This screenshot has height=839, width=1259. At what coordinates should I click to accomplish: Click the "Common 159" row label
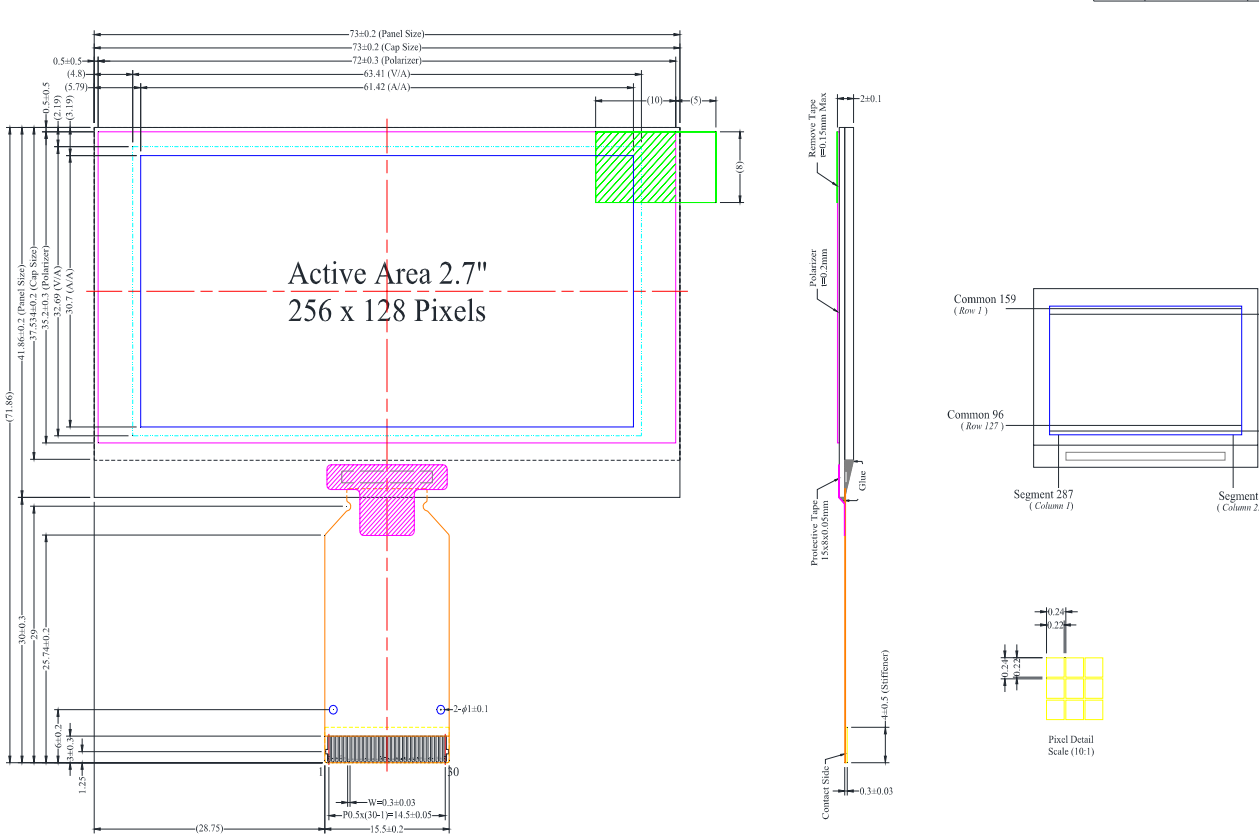984,299
